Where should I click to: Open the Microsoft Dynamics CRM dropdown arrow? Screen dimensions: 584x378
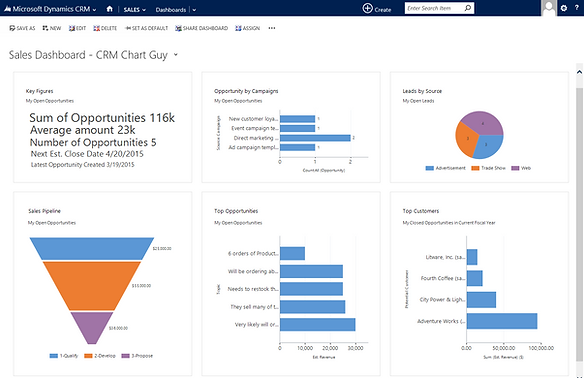click(94, 10)
